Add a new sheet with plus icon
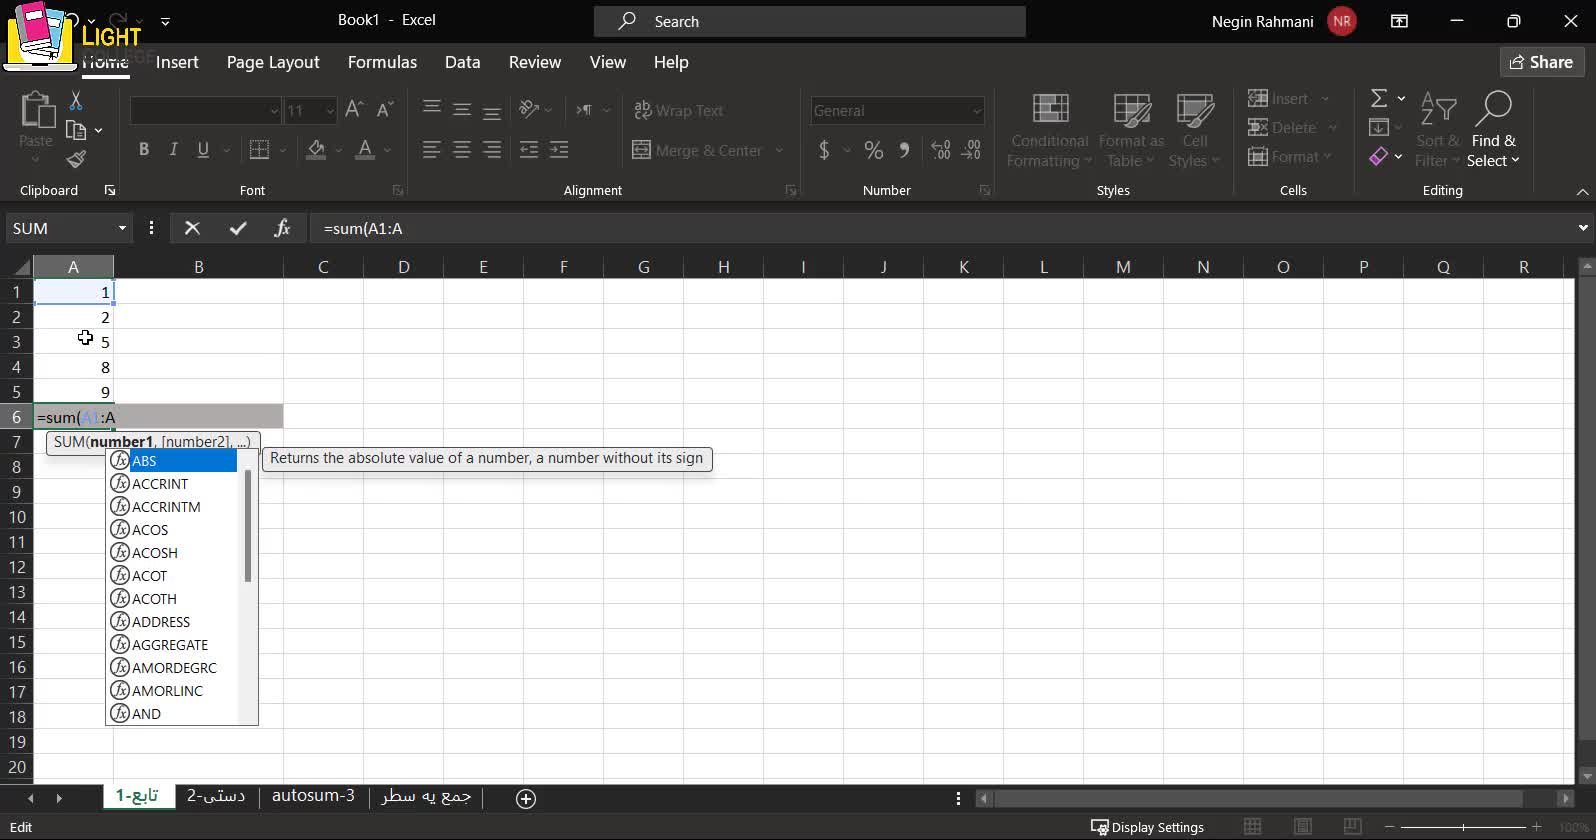The width and height of the screenshot is (1596, 840). point(526,798)
